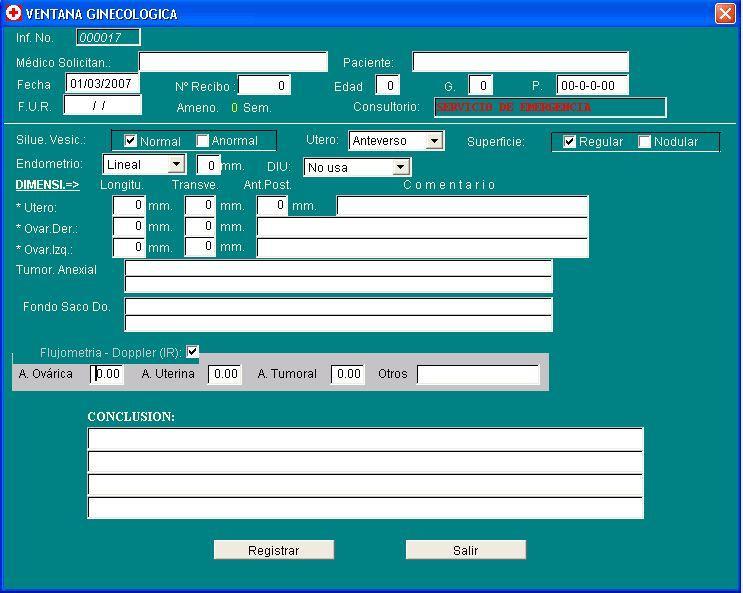The image size is (743, 593).
Task: Click the red cross window icon
Action: (x=13, y=13)
